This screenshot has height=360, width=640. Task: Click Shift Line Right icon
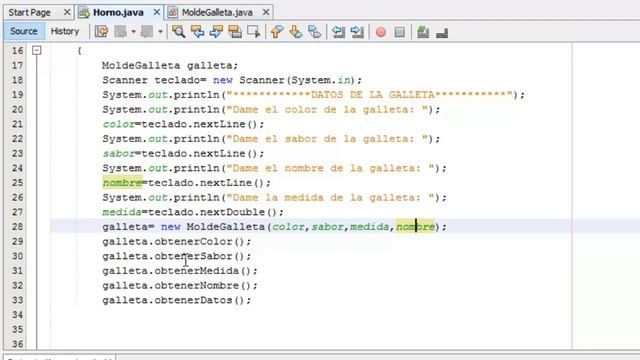click(357, 31)
